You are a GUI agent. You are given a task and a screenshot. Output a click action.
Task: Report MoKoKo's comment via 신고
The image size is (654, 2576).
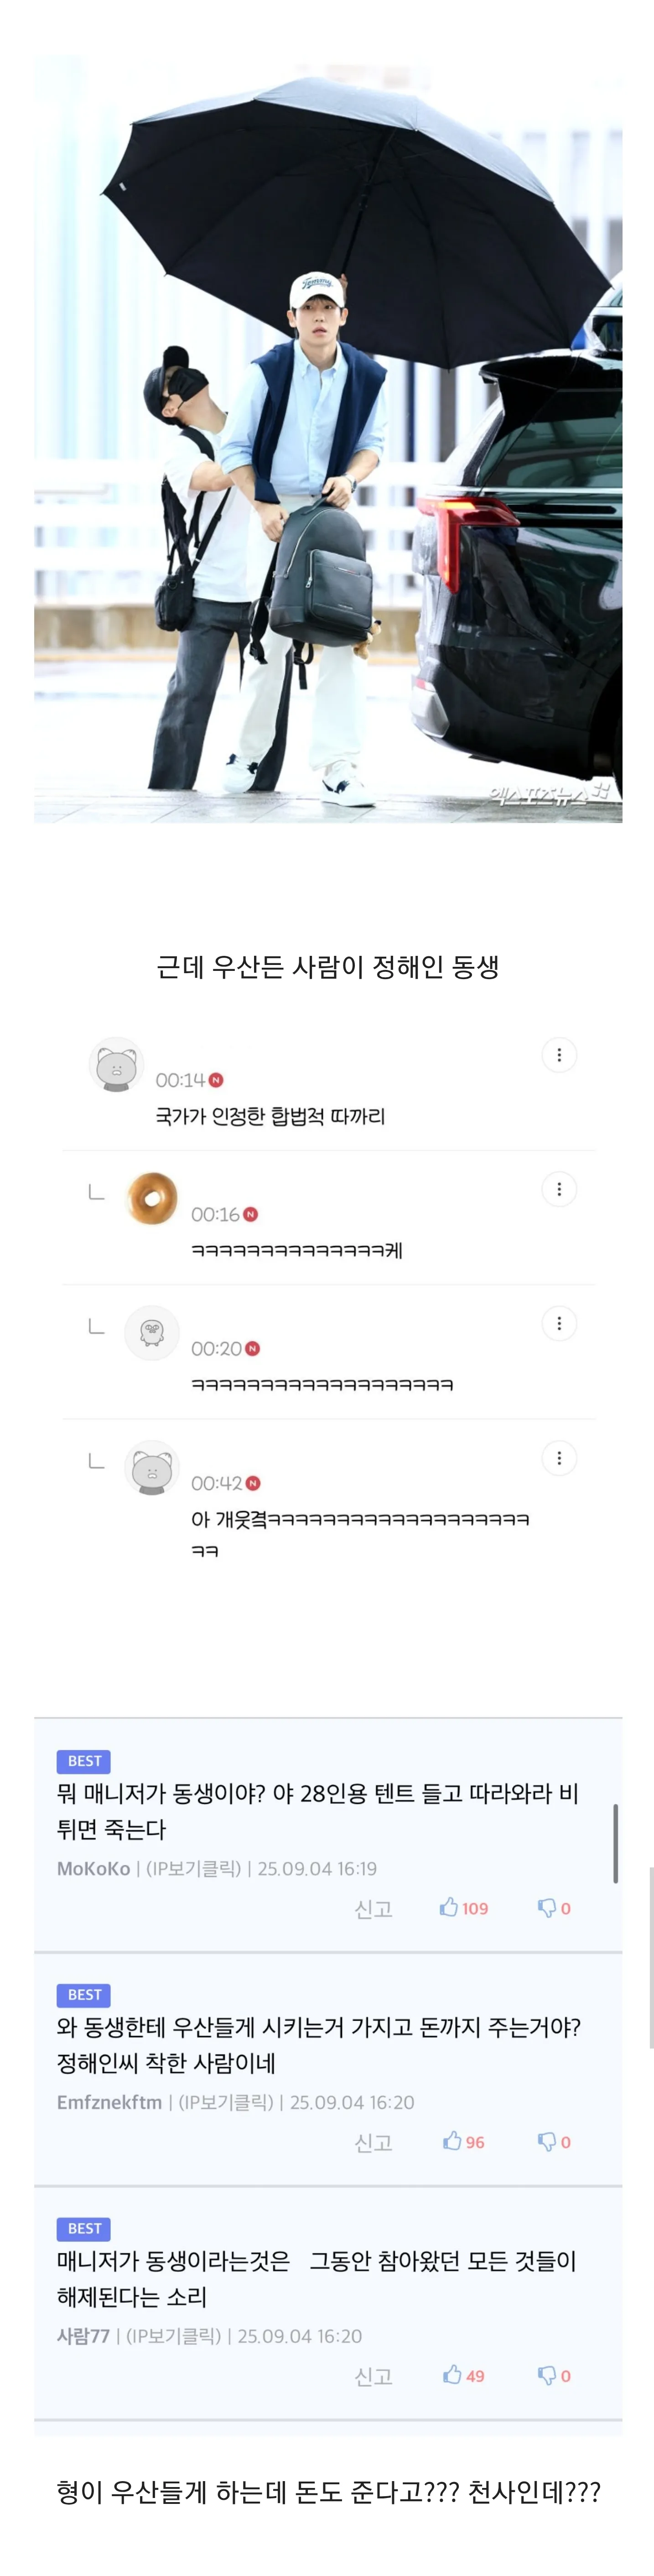point(373,1909)
